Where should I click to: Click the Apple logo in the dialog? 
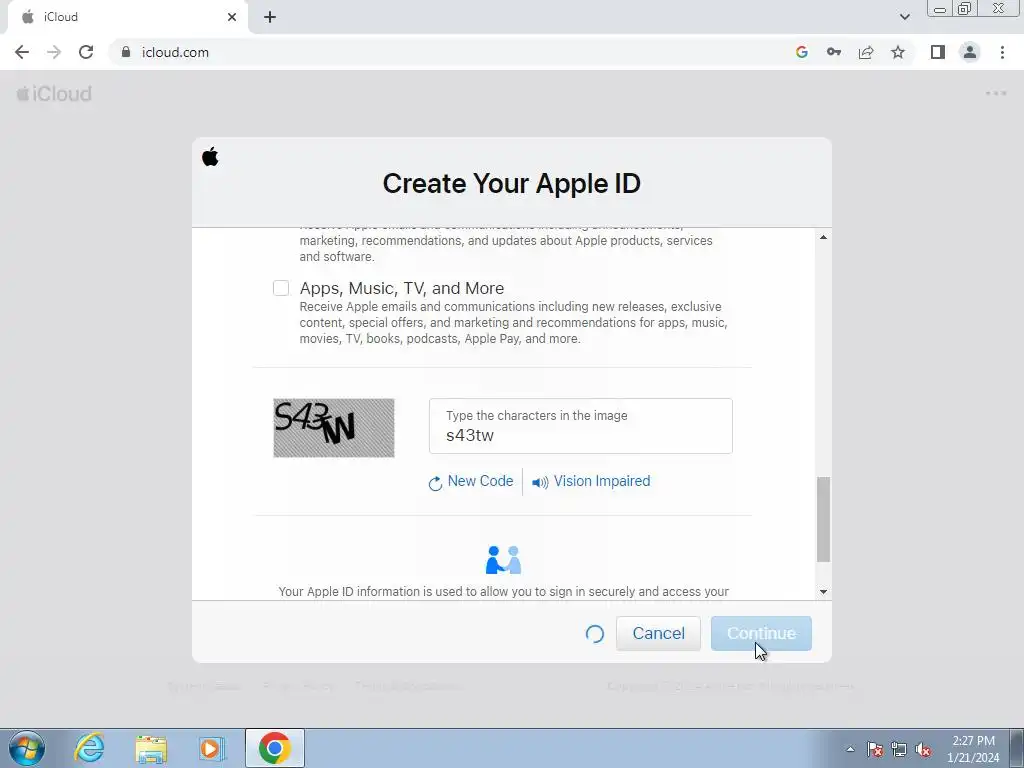[x=210, y=157]
